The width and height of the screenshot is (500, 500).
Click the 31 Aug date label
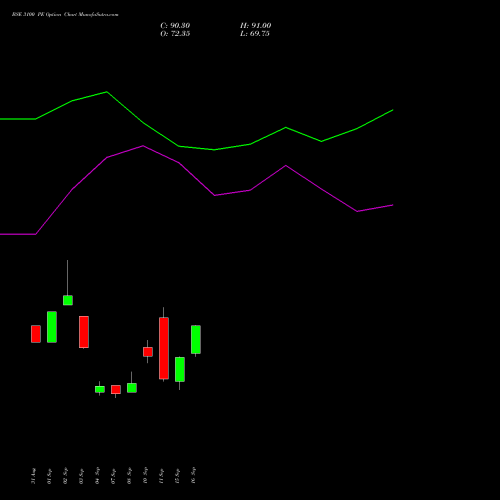33,476
